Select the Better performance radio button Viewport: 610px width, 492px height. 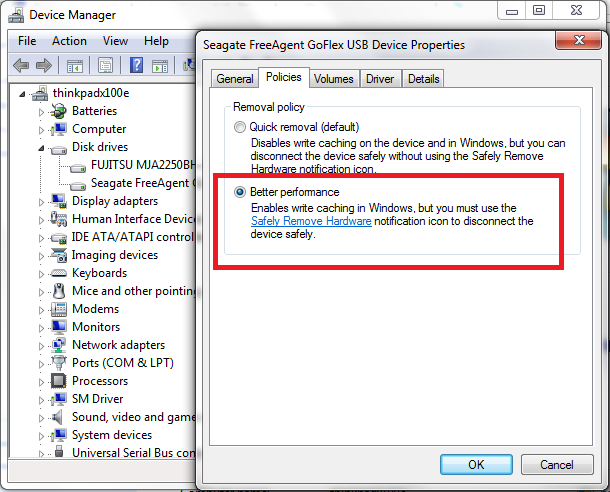(240, 192)
